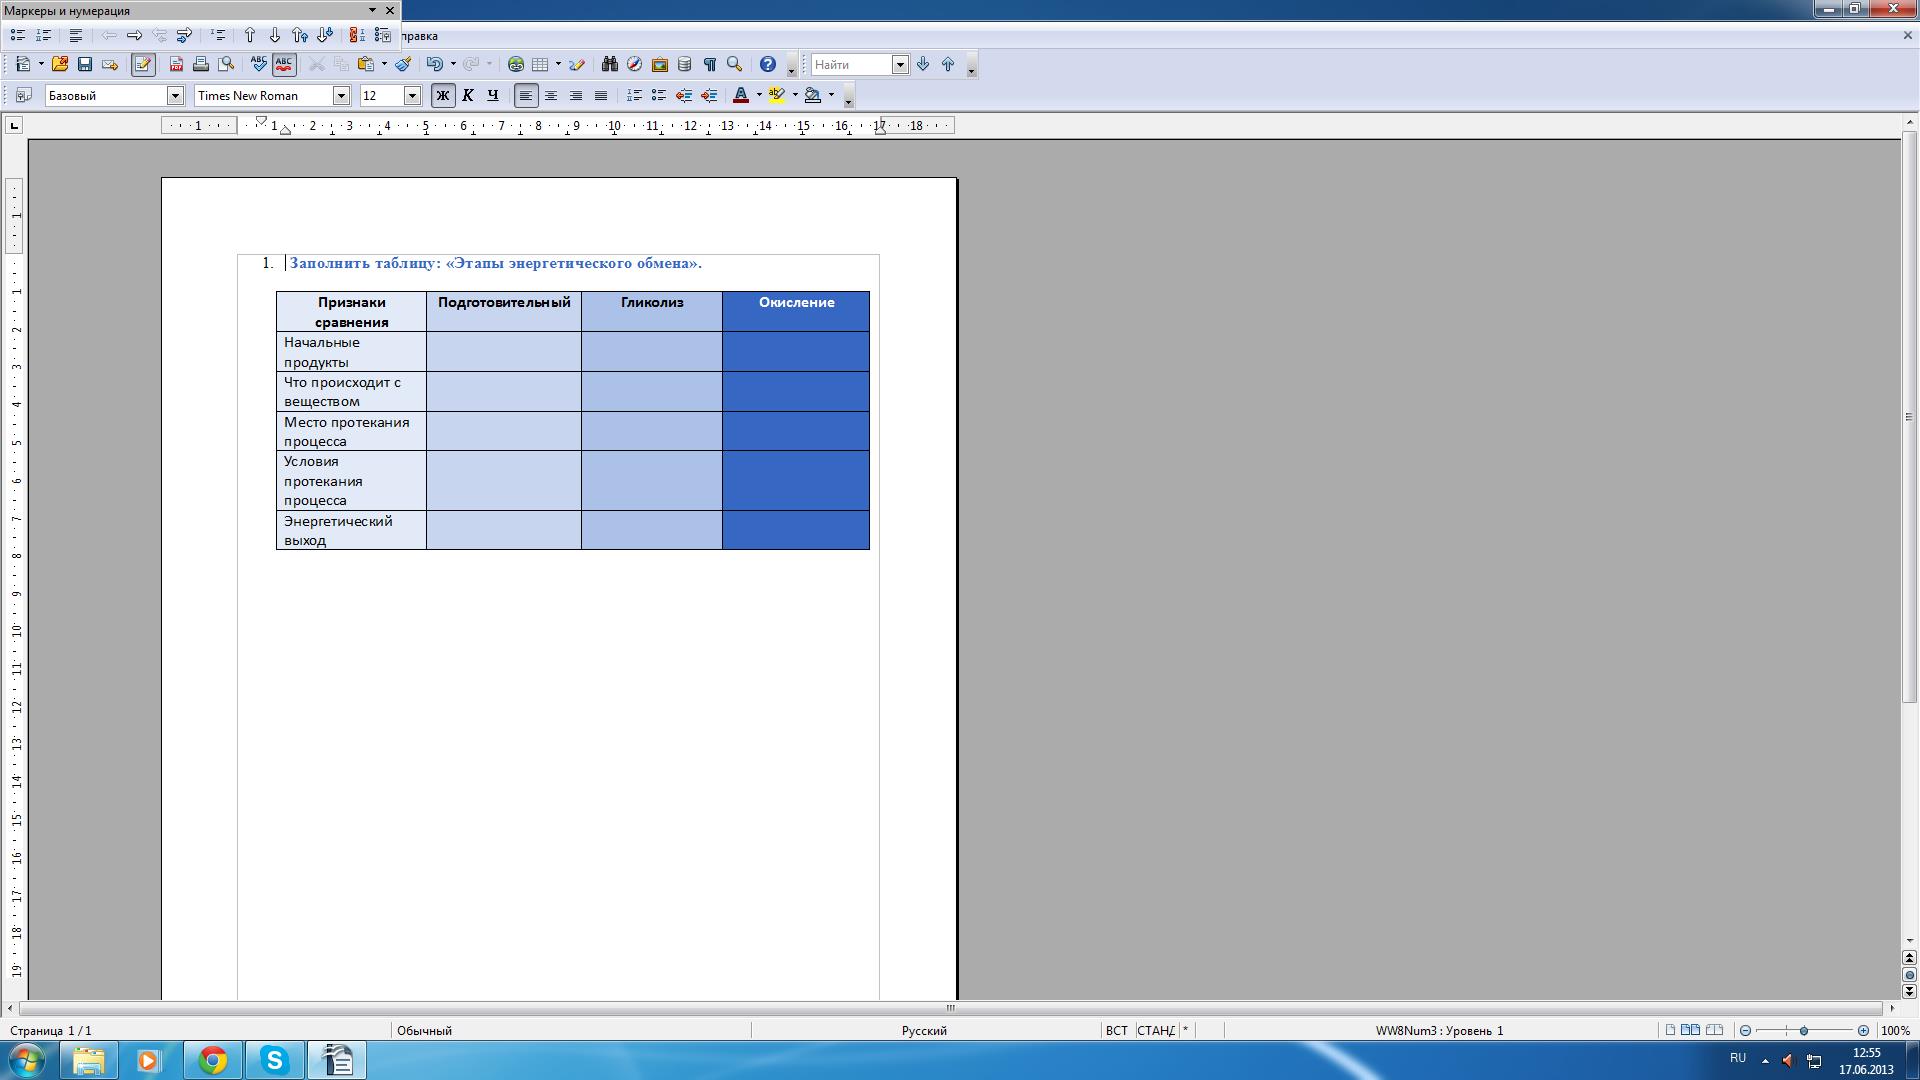This screenshot has height=1080, width=1920.
Task: Click inside the Найти search field
Action: click(x=850, y=64)
